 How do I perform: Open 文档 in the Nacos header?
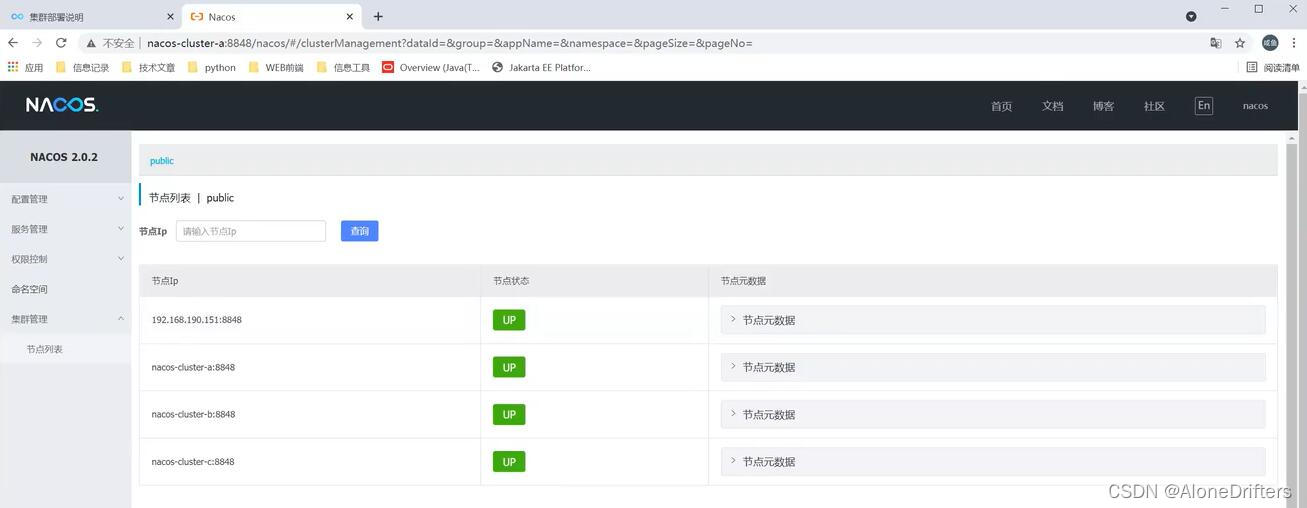coord(1052,106)
